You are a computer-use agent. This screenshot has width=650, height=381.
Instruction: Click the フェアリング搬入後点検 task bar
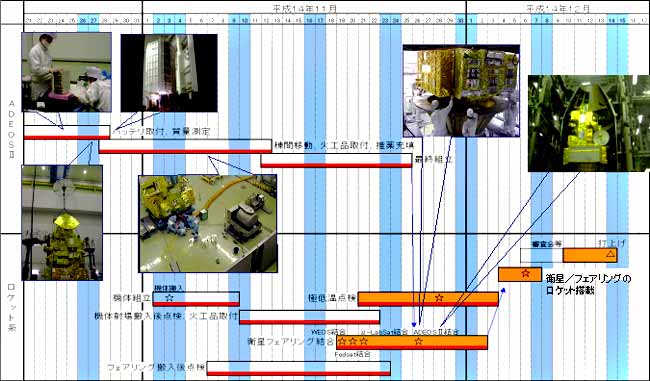[298, 368]
